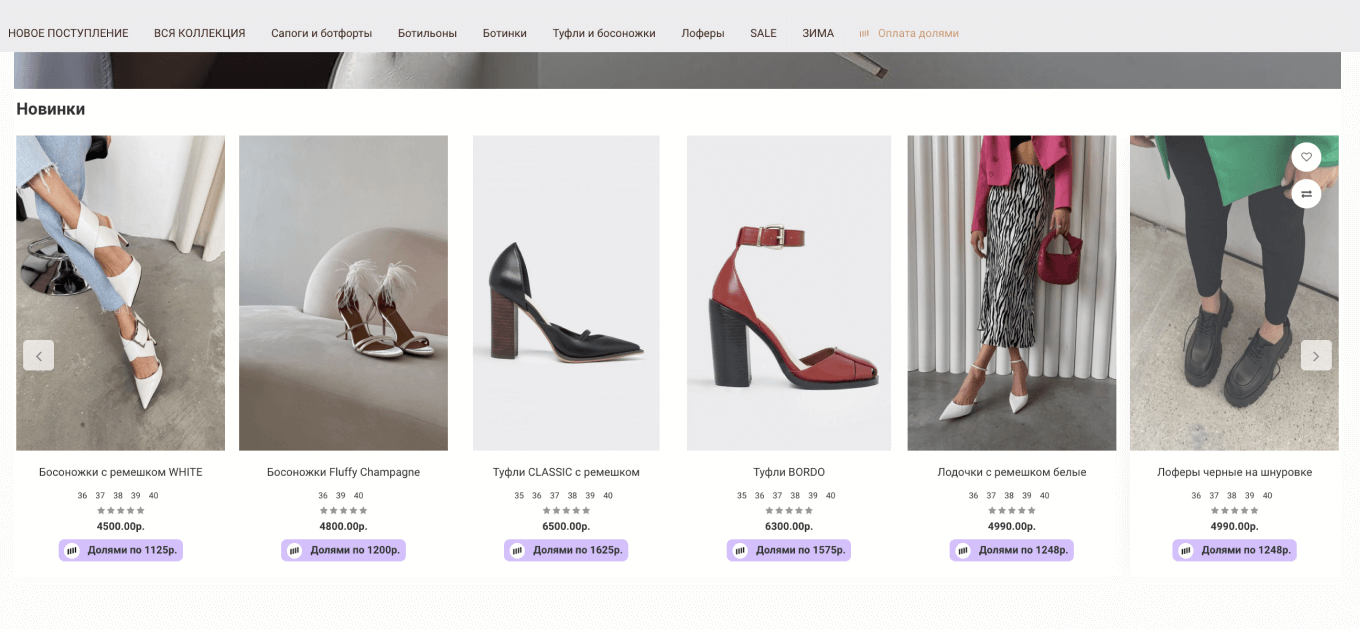The height and width of the screenshot is (629, 1360).
Task: Open Лодочки с ремешком белые product image
Action: tap(1012, 293)
